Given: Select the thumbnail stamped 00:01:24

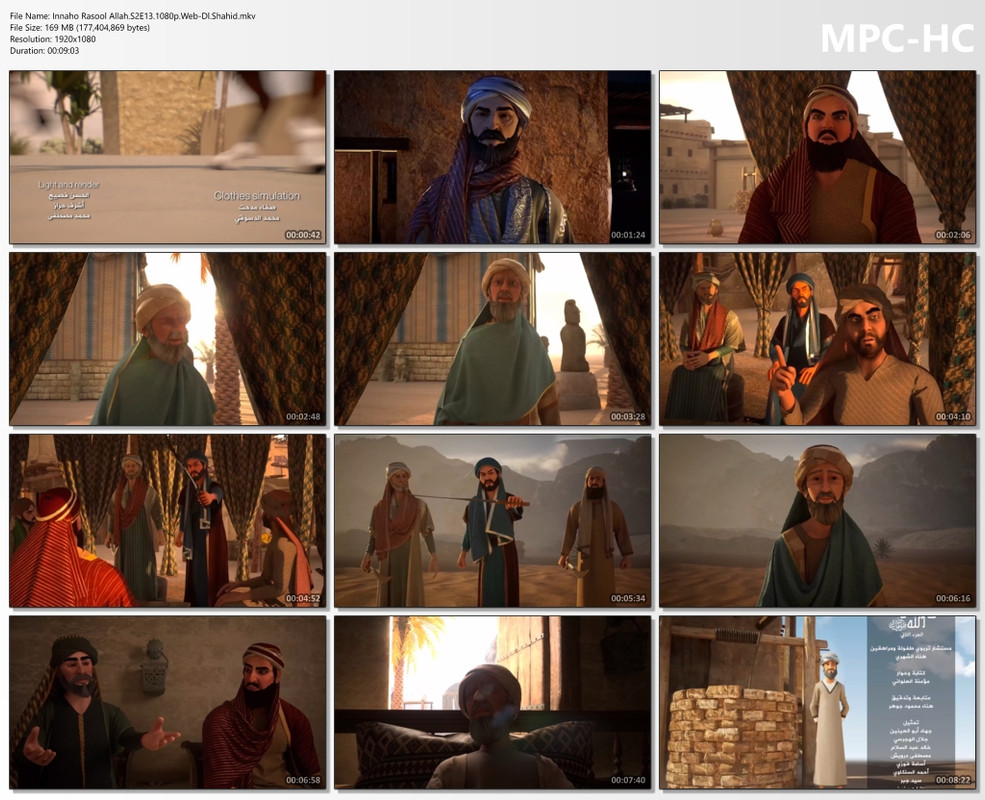Looking at the screenshot, I should pos(492,157).
